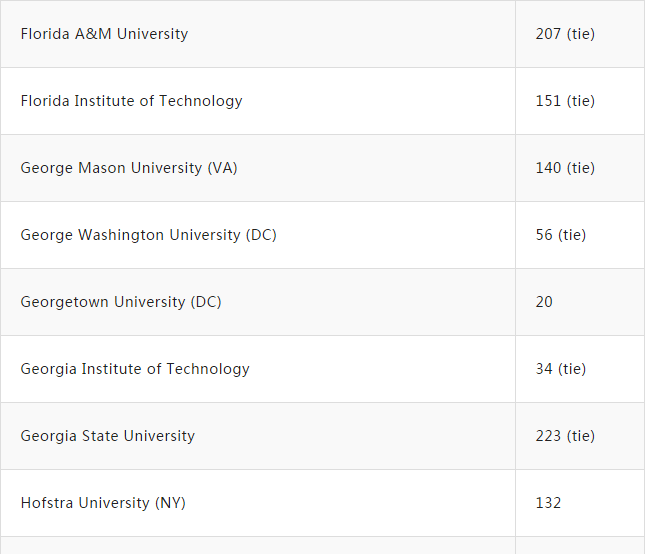Select the 151 (tie) rank value
The width and height of the screenshot is (645, 554).
point(565,101)
